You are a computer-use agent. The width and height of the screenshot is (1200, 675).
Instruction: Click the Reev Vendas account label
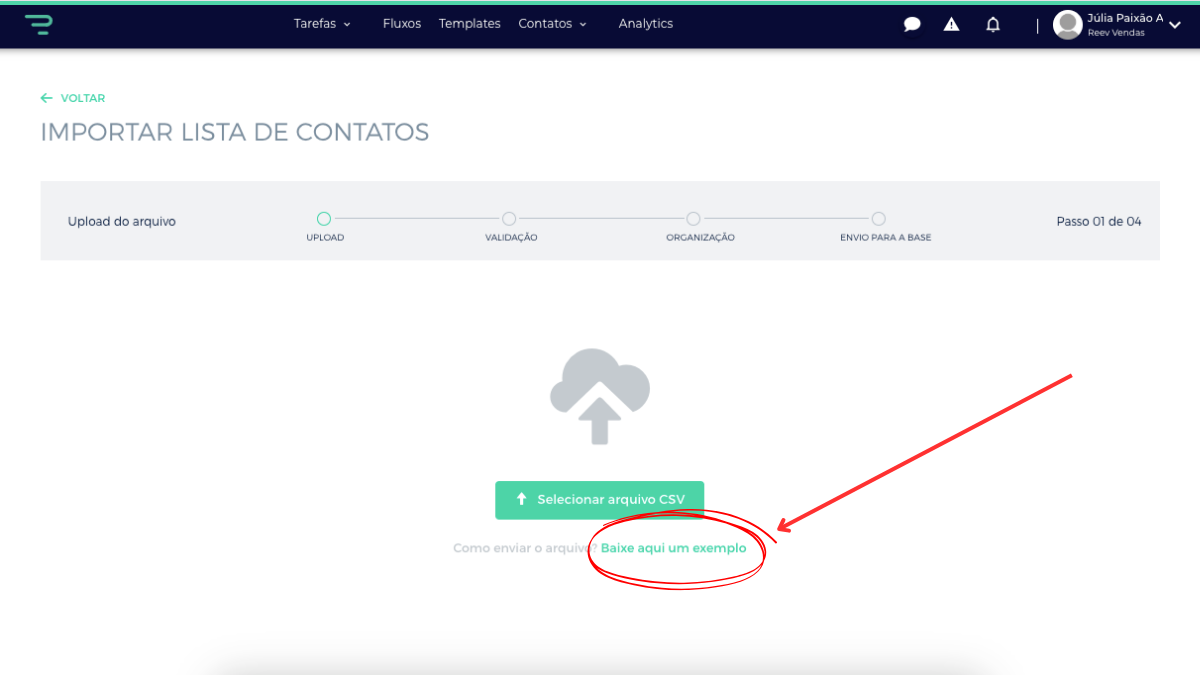point(1116,33)
